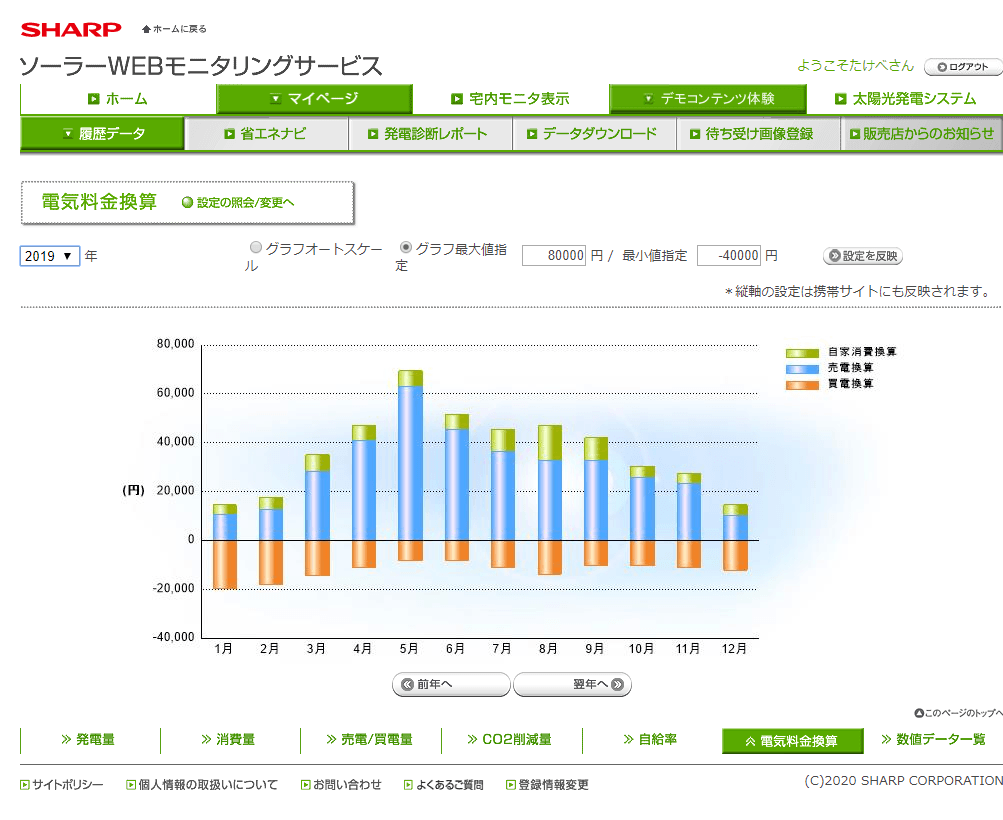
Task: Click the 1月 orange bar in chart
Action: (225, 564)
